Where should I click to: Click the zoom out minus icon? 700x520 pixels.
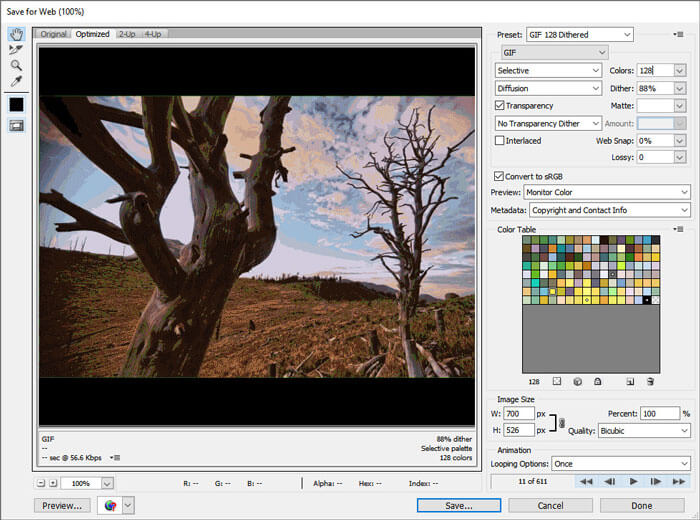[x=41, y=483]
